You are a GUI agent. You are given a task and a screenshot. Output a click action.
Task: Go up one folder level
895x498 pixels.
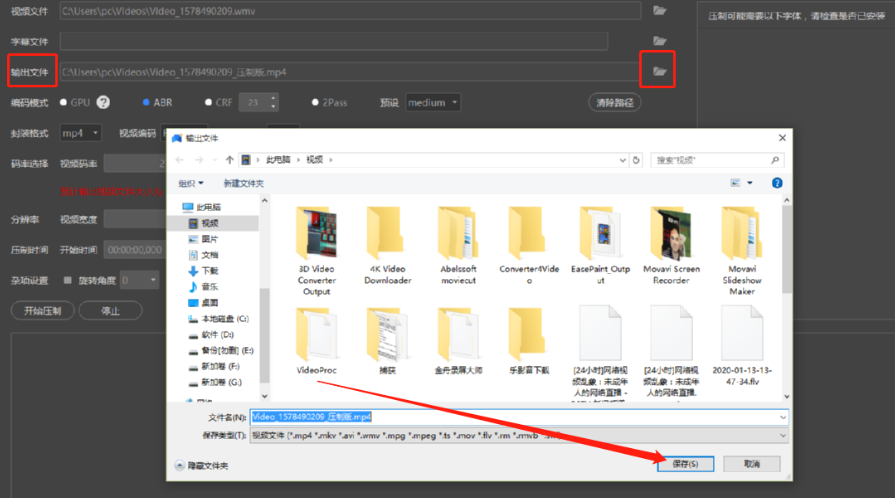pos(229,160)
